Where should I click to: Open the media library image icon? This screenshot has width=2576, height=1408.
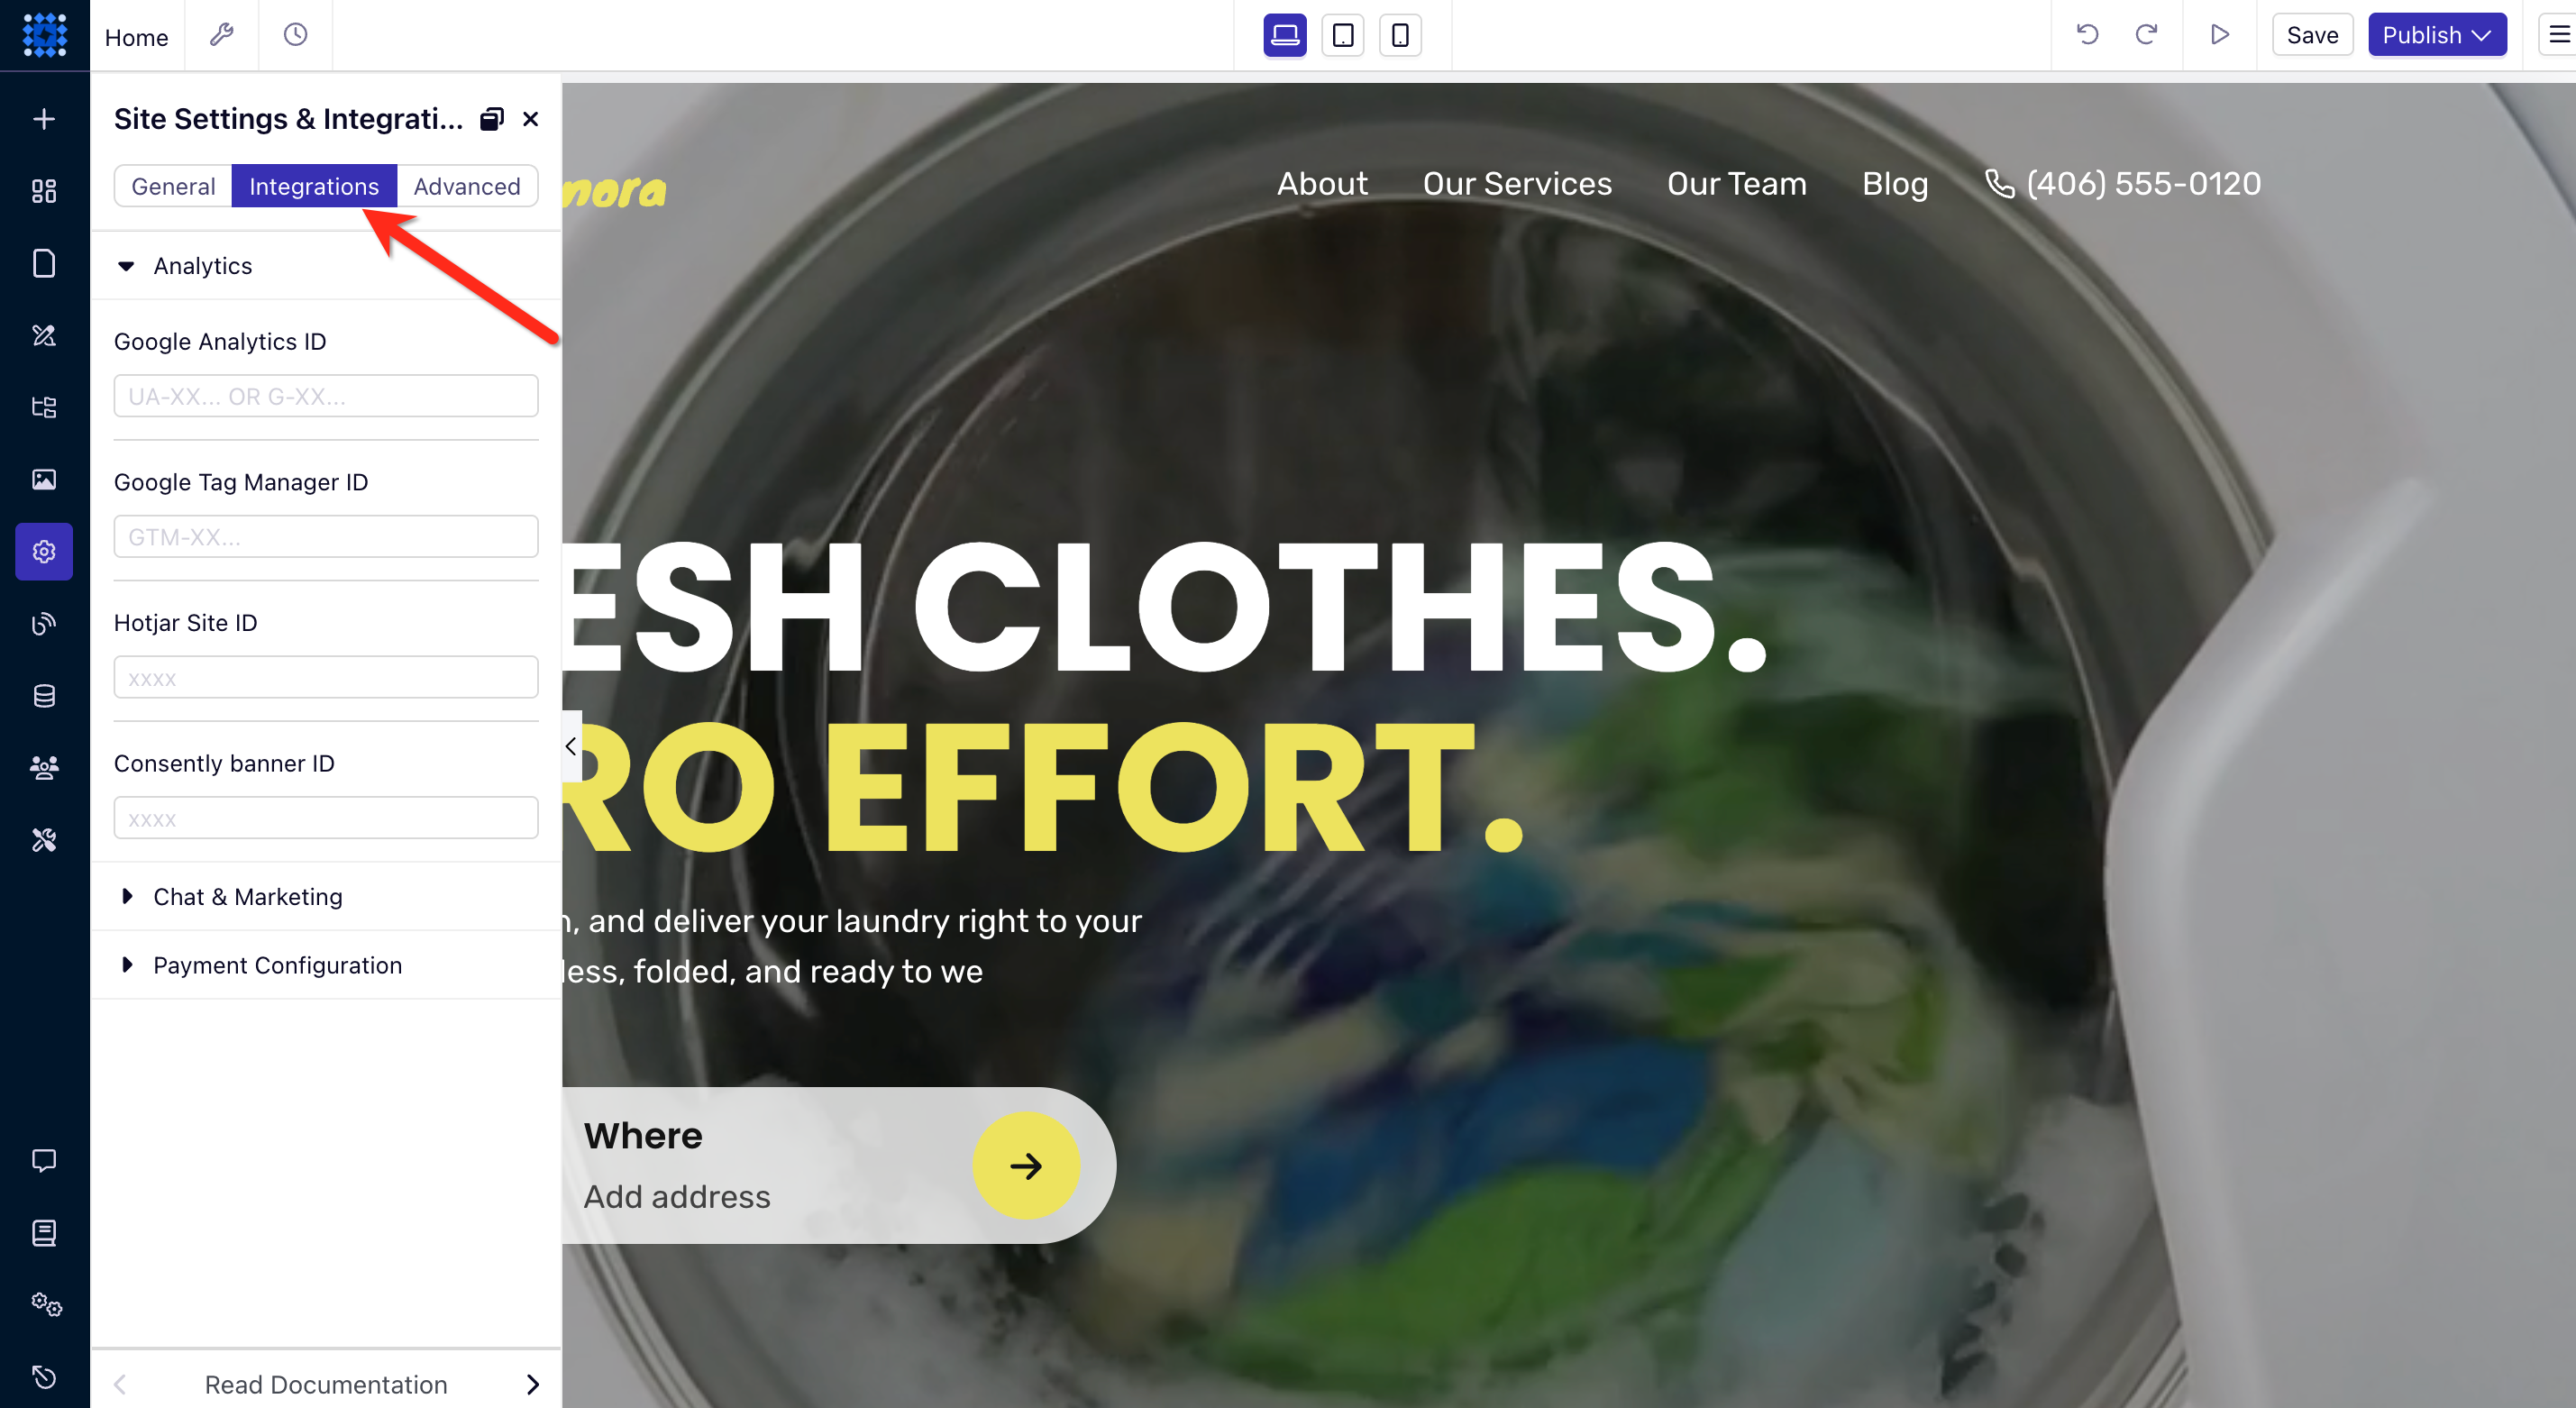(x=44, y=479)
